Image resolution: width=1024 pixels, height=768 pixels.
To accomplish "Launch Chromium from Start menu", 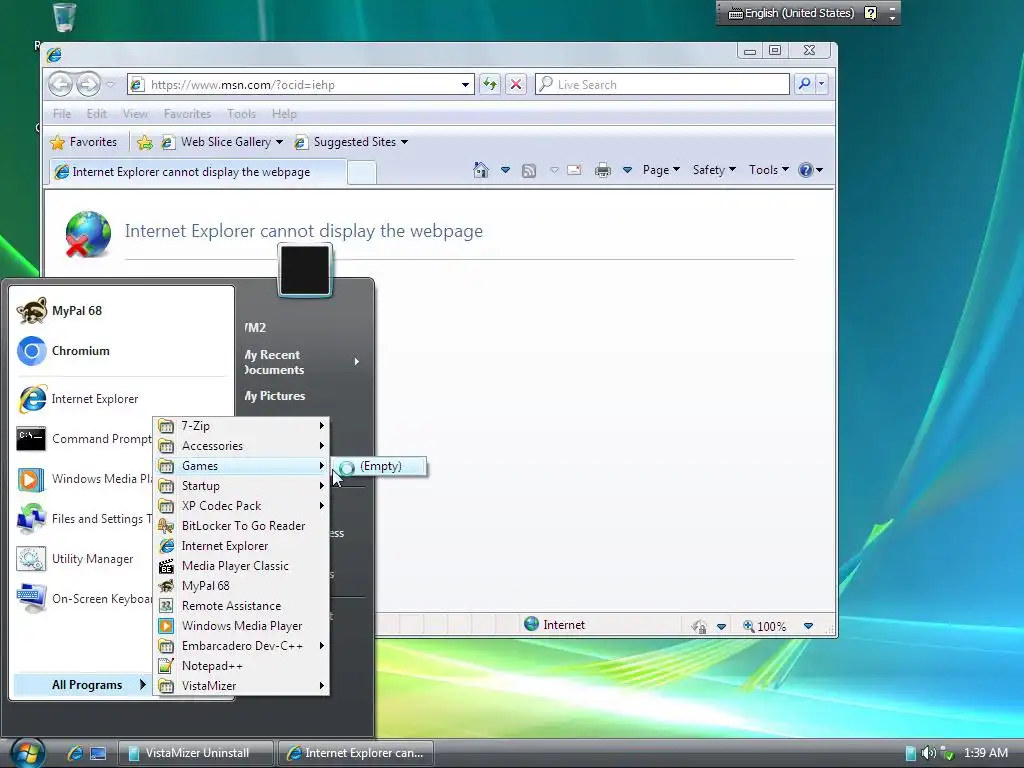I will [x=122, y=351].
